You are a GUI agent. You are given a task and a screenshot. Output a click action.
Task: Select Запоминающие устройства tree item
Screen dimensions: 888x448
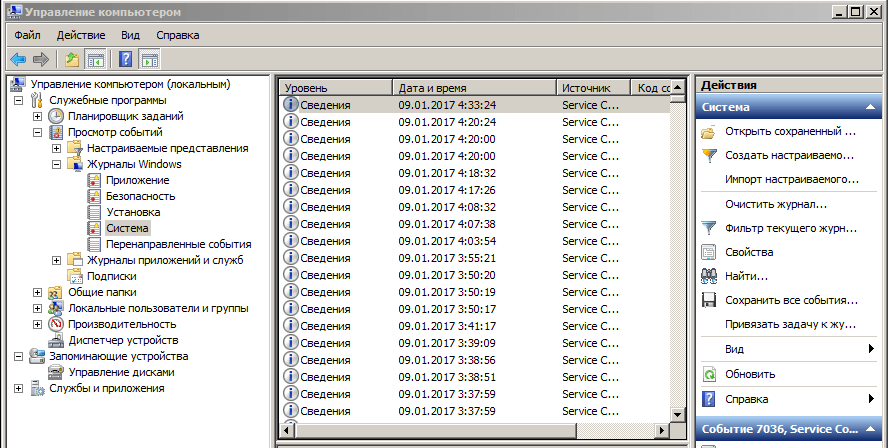coord(118,356)
